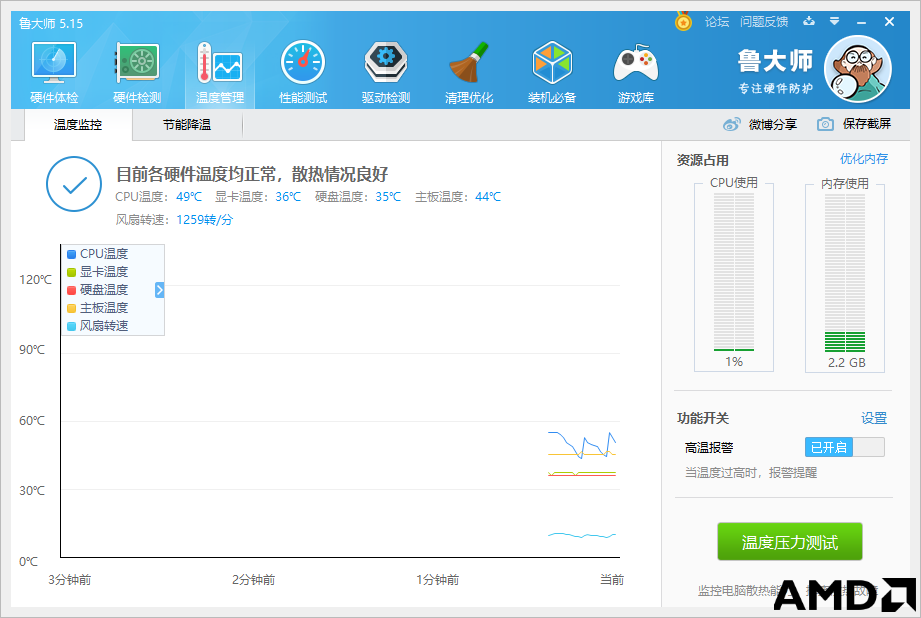Open the 装机必备 essential software cube

(x=552, y=73)
